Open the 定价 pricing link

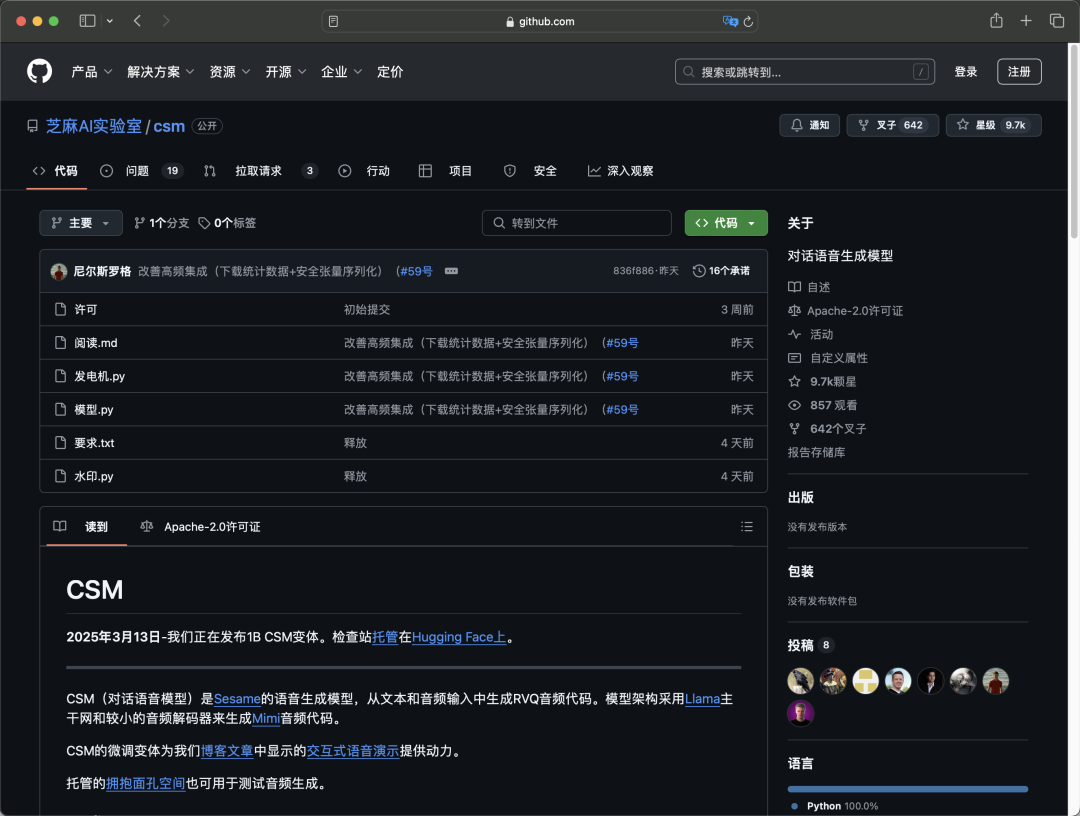coord(390,72)
